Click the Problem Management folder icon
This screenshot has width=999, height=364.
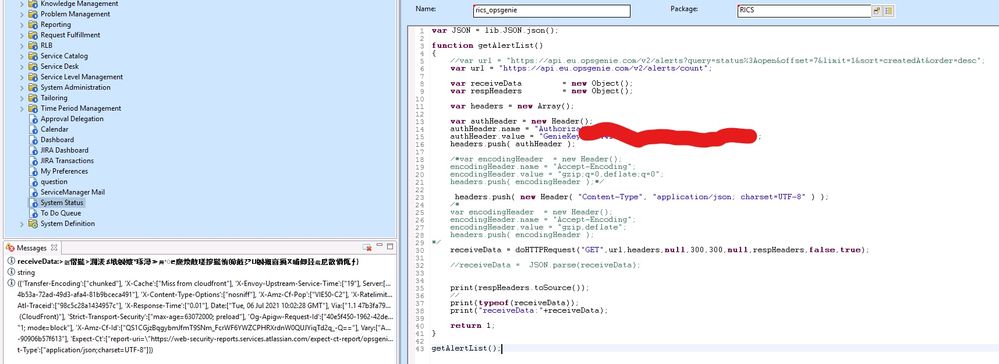[x=33, y=14]
